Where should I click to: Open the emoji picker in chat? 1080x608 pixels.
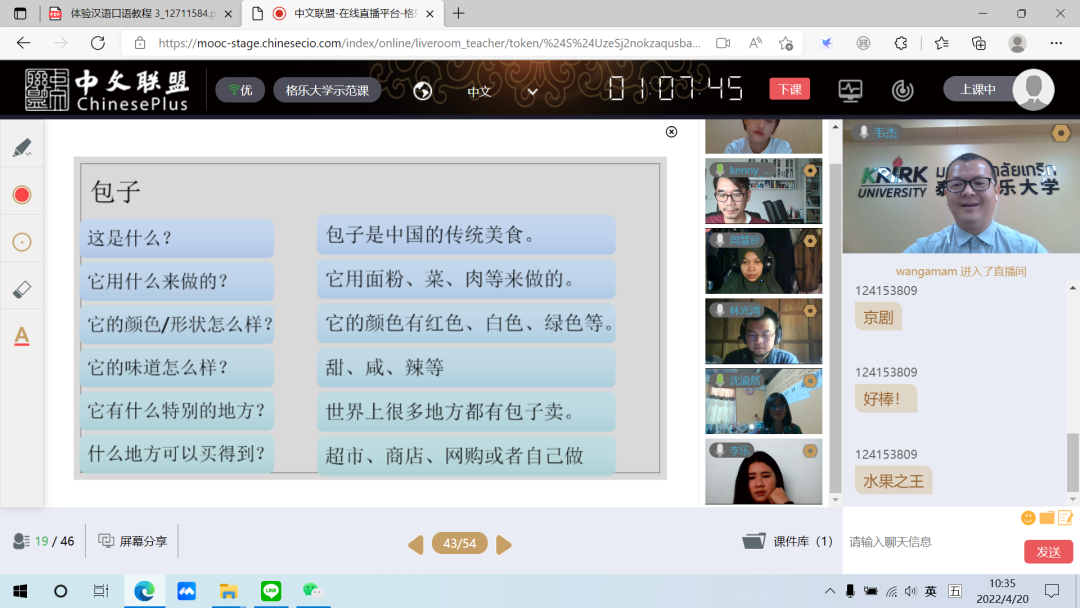pos(1028,517)
